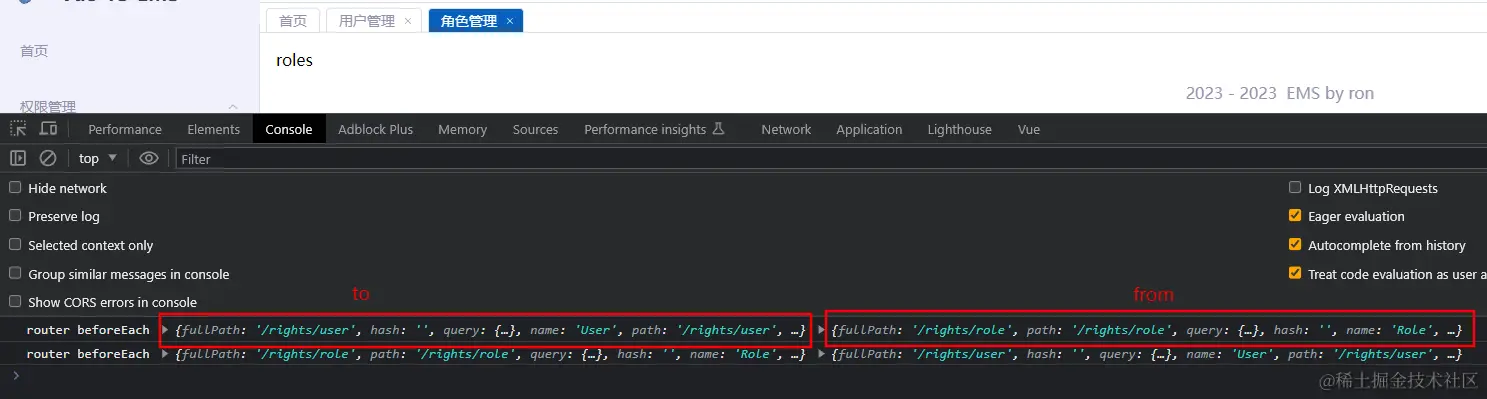Tick Selected context only checkbox
Viewport: 1487px width, 399px height.
pyautogui.click(x=15, y=245)
